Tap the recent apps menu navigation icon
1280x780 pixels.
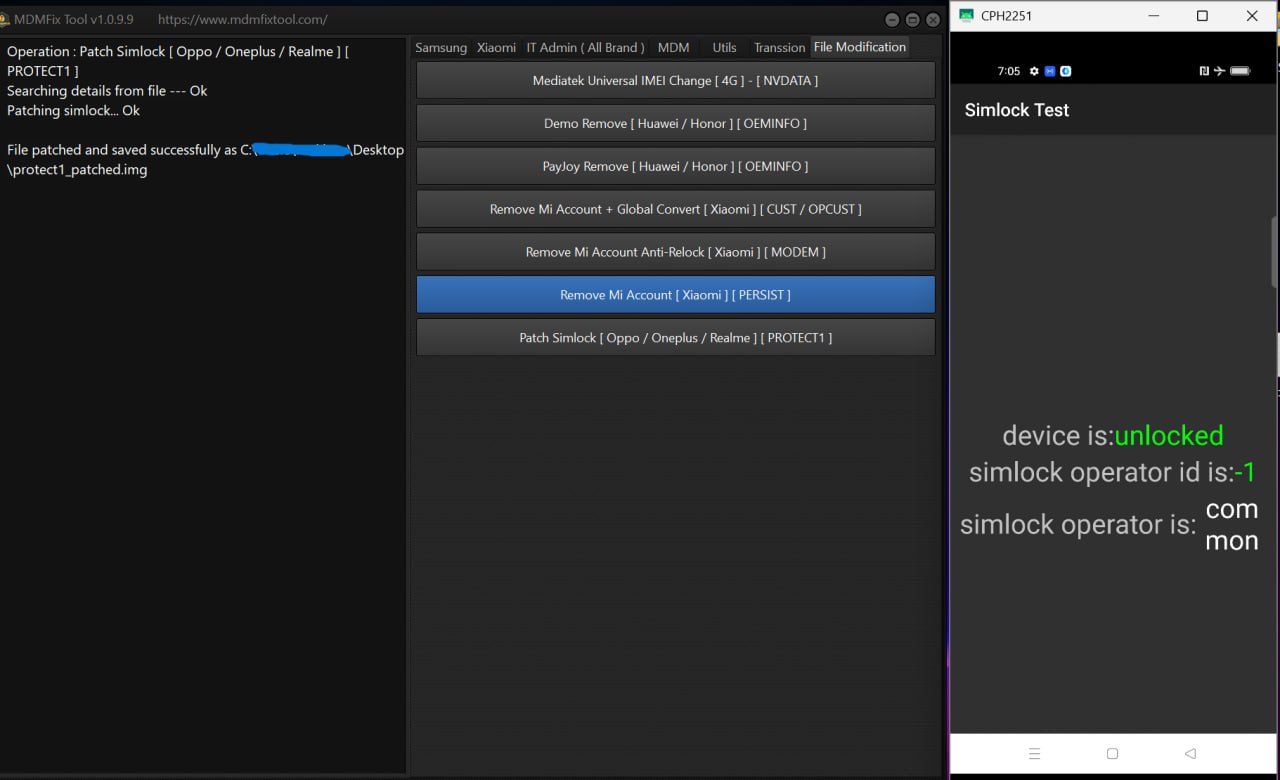(1034, 753)
